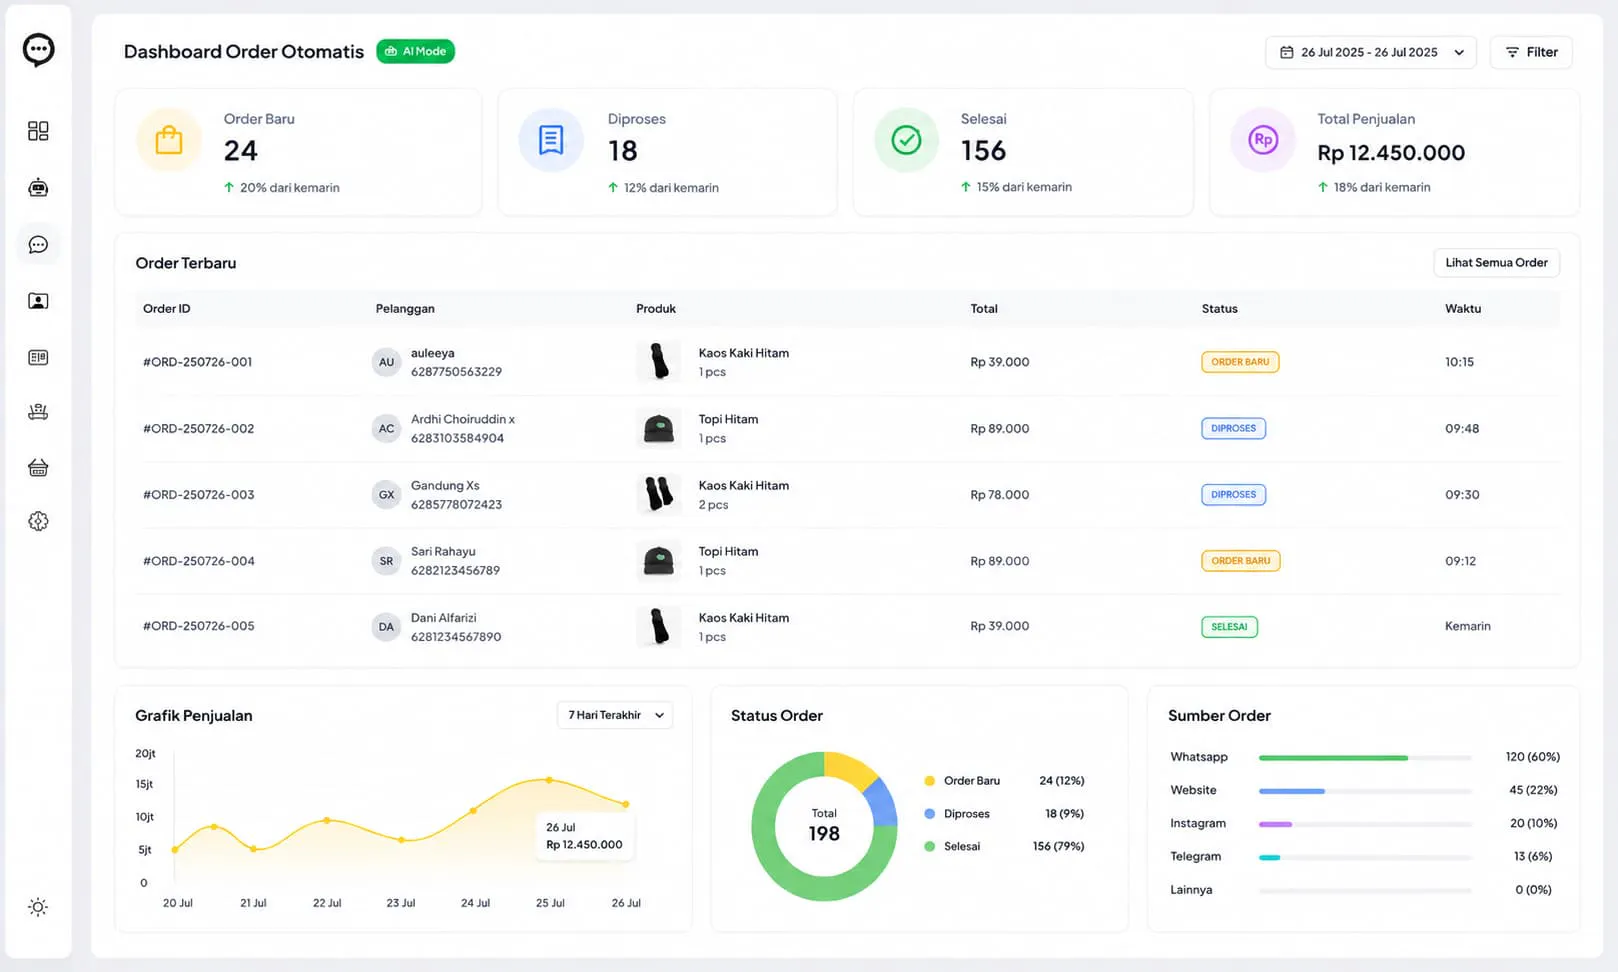Screen dimensions: 1618x972
Task: Open order #ORD-250726-003
Action: 199,495
